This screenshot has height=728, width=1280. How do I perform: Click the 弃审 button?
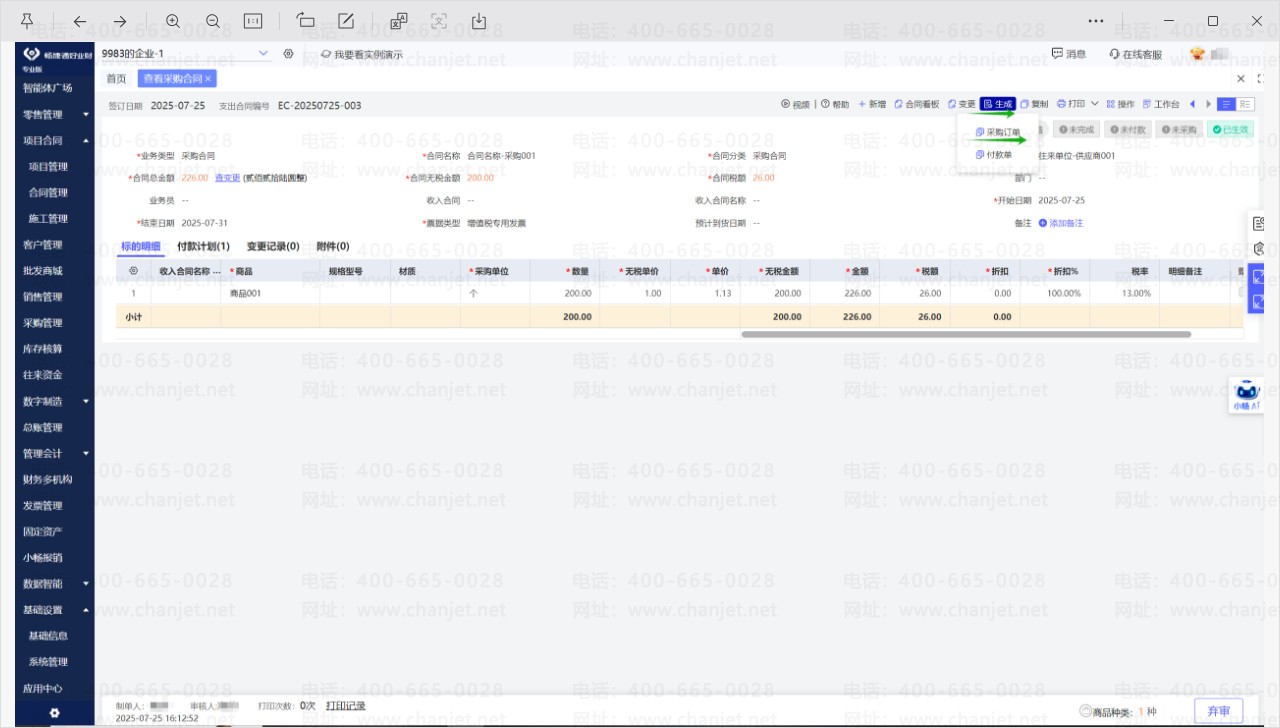pyautogui.click(x=1219, y=711)
